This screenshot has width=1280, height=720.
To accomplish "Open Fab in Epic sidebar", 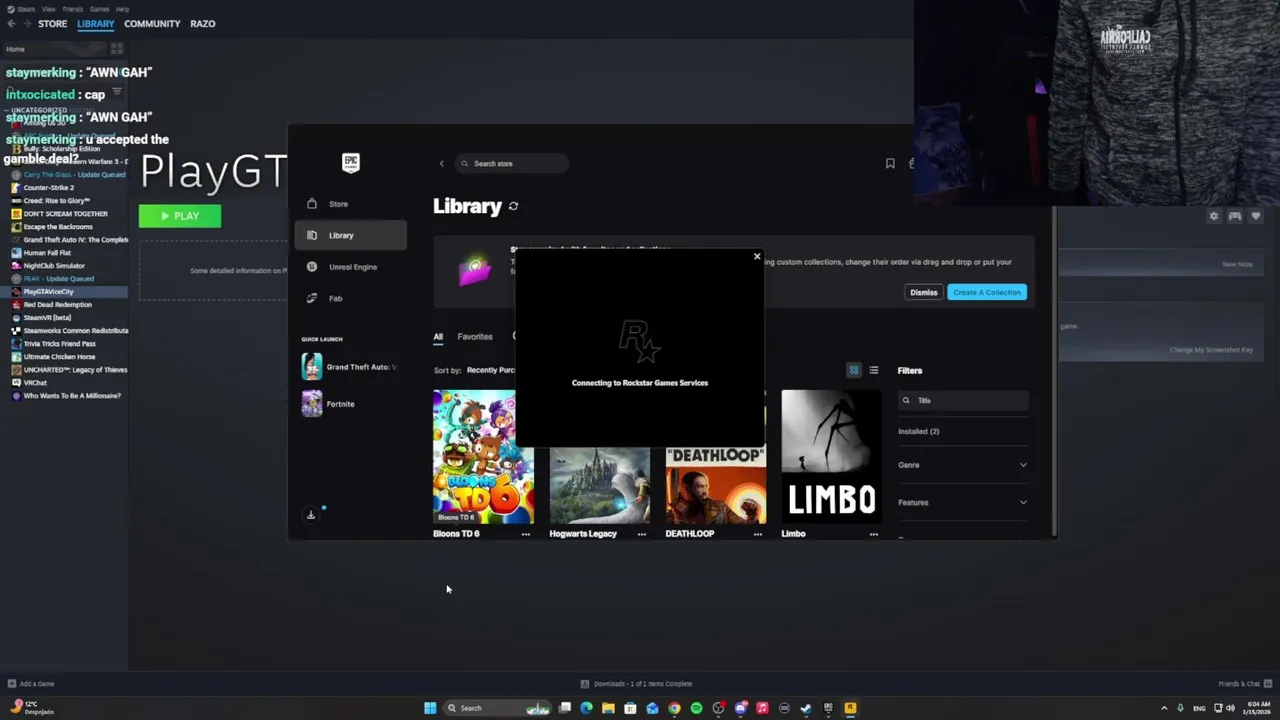I will (350, 298).
